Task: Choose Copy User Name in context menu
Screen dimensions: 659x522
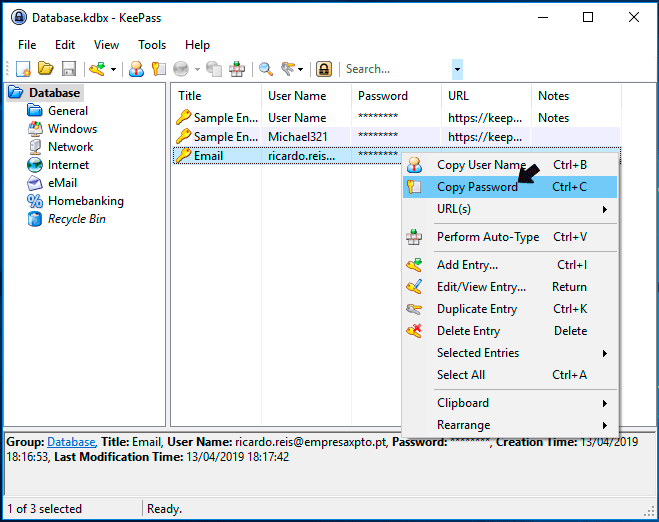Action: coord(509,165)
